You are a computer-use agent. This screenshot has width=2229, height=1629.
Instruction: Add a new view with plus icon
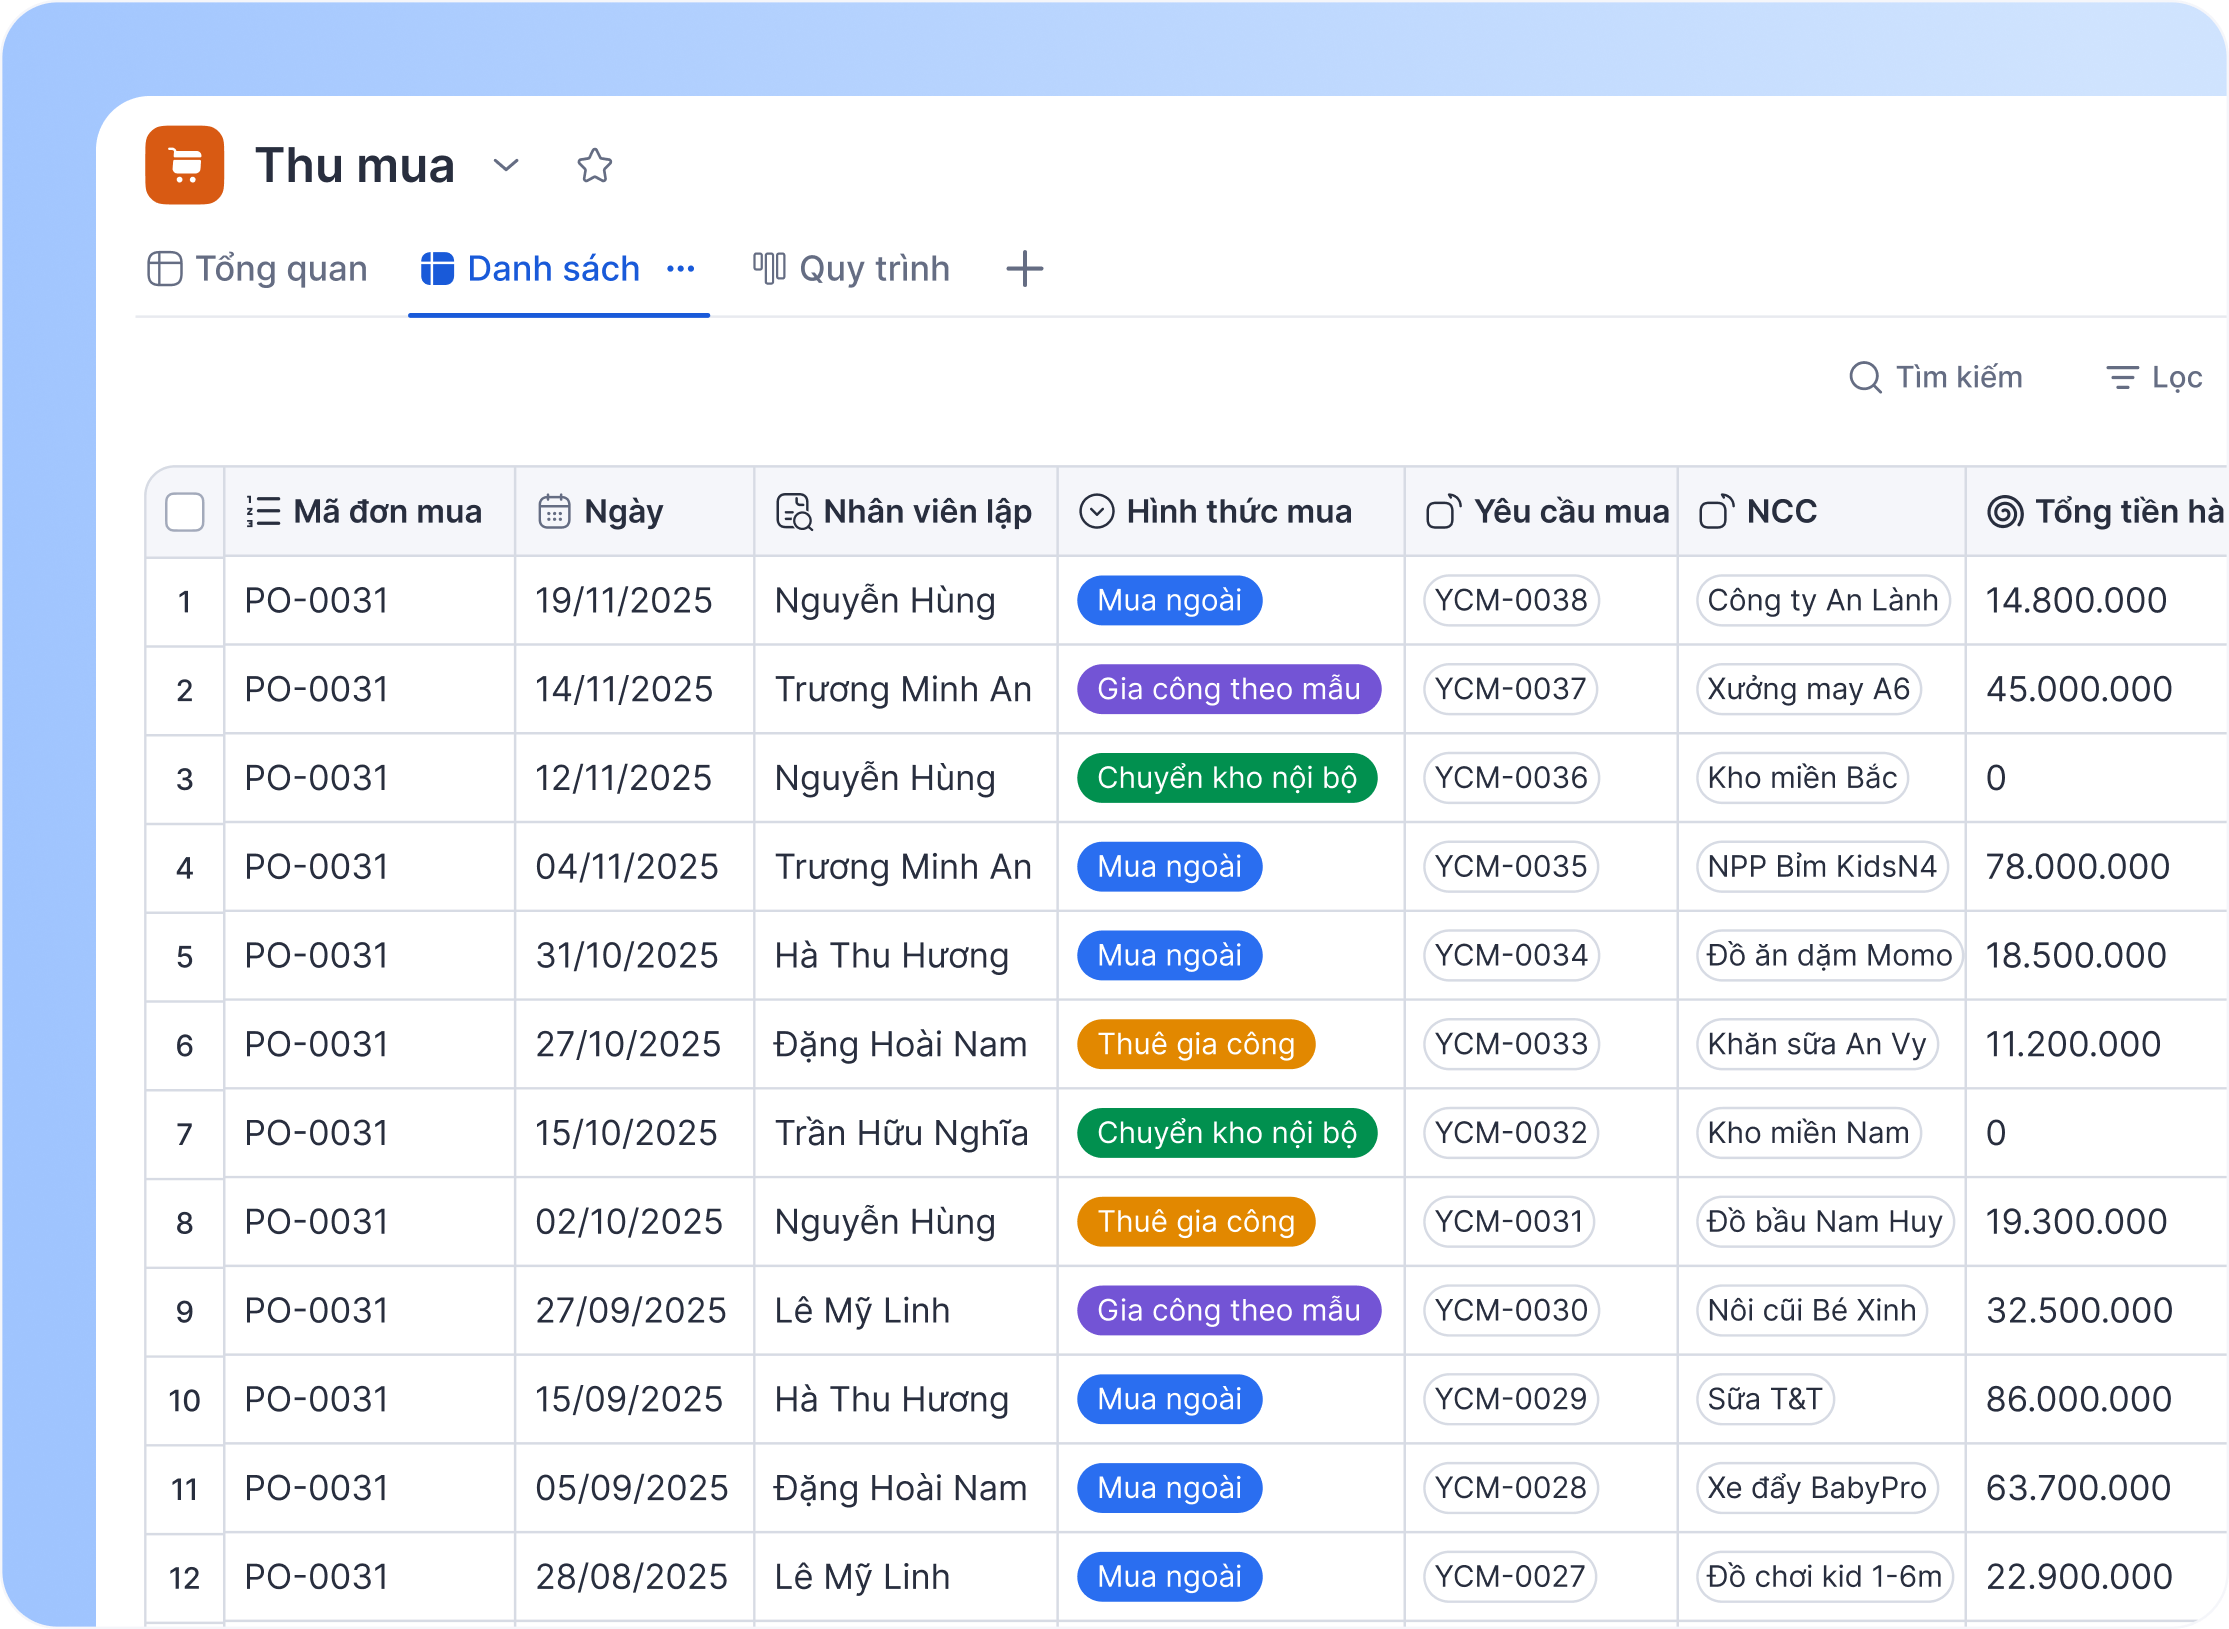(1024, 269)
